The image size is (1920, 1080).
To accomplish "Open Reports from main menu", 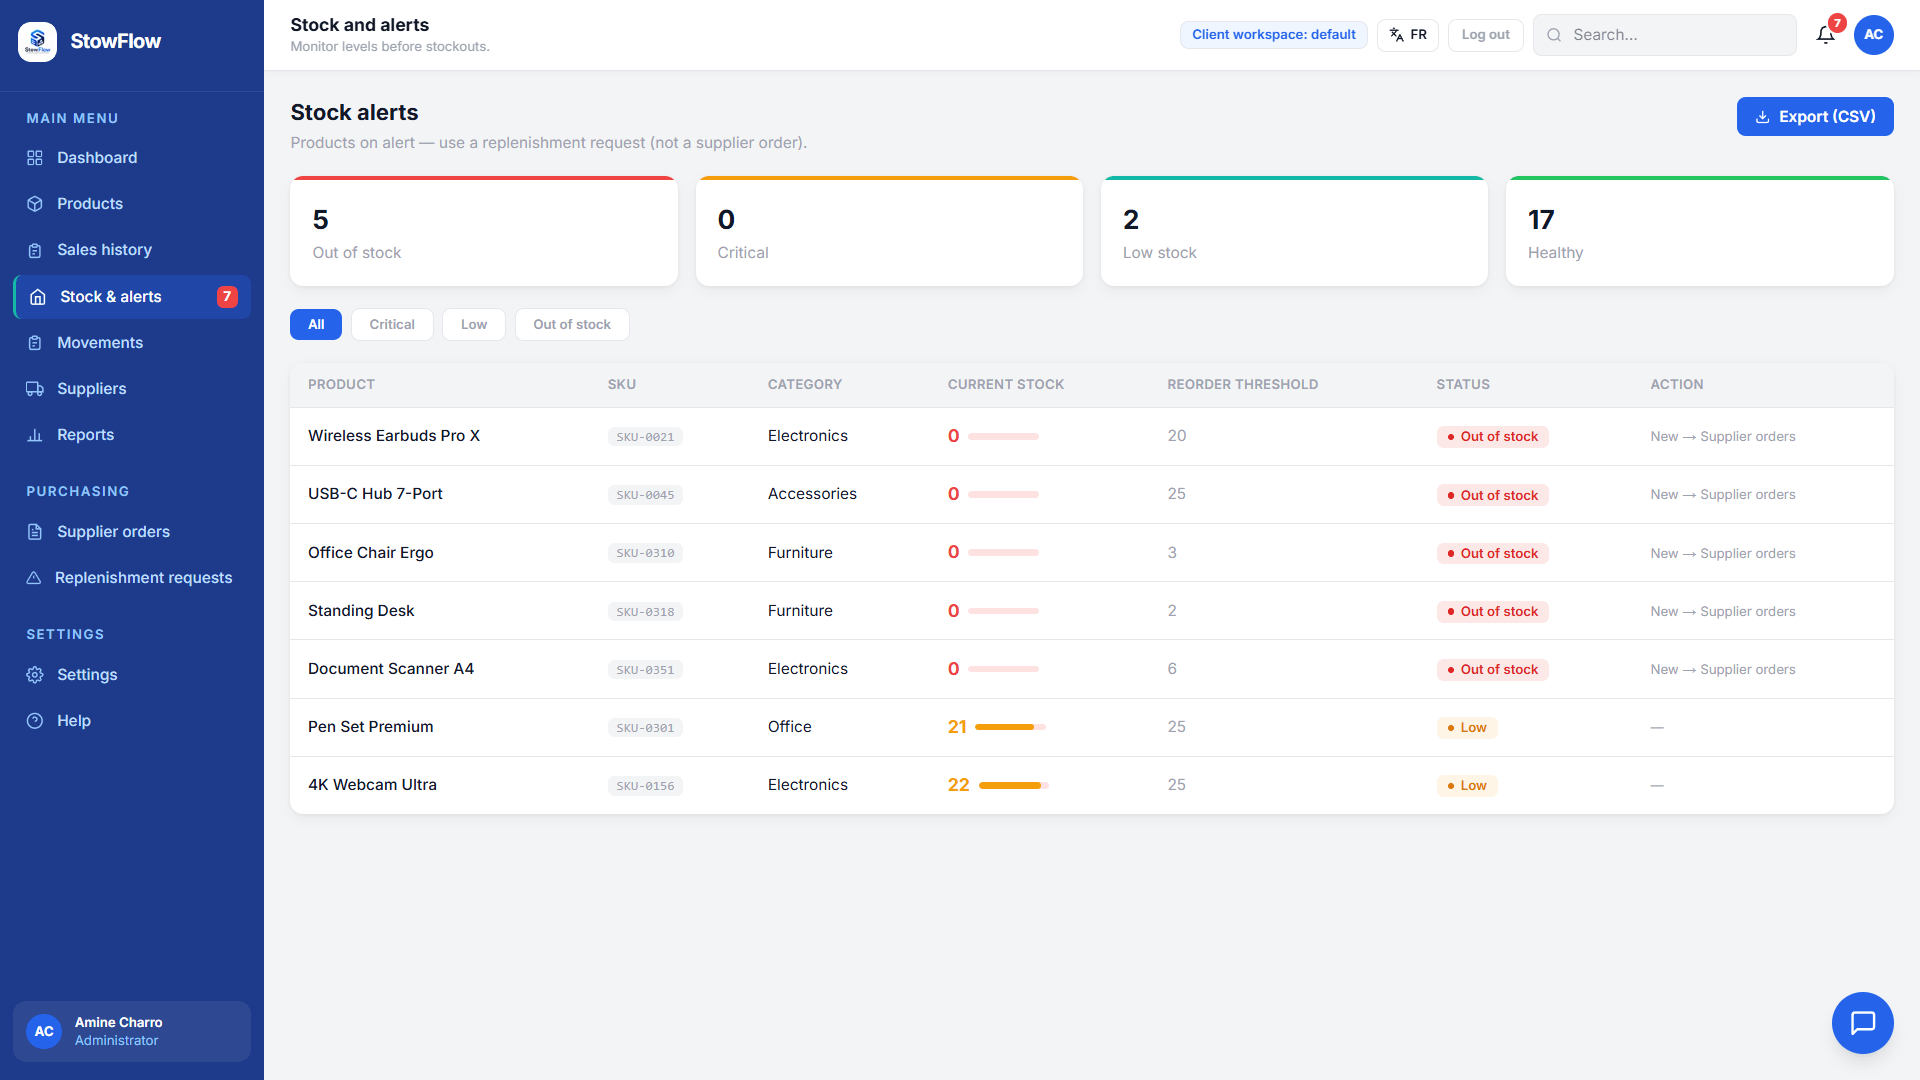I will point(132,435).
